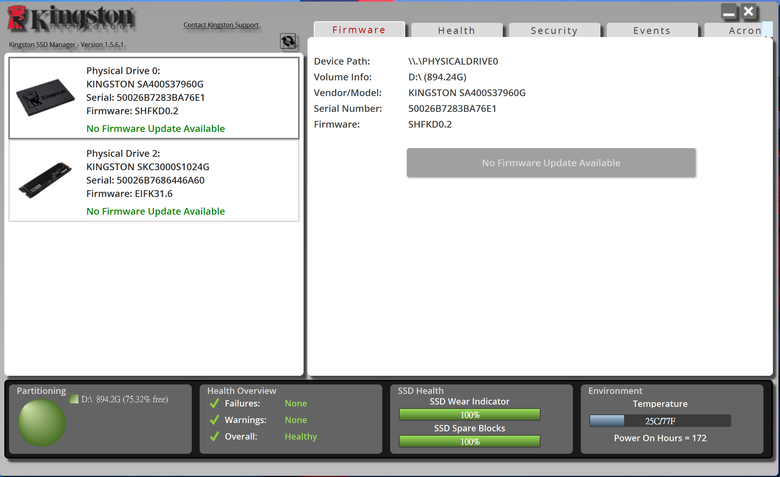Image resolution: width=780 pixels, height=477 pixels.
Task: Select Physical Drive 0 entry
Action: click(154, 98)
